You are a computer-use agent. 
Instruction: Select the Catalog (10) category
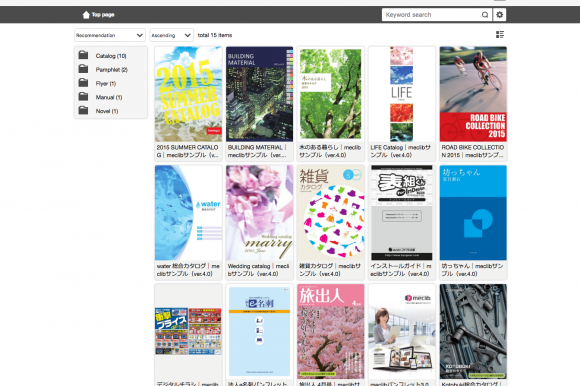coord(111,56)
